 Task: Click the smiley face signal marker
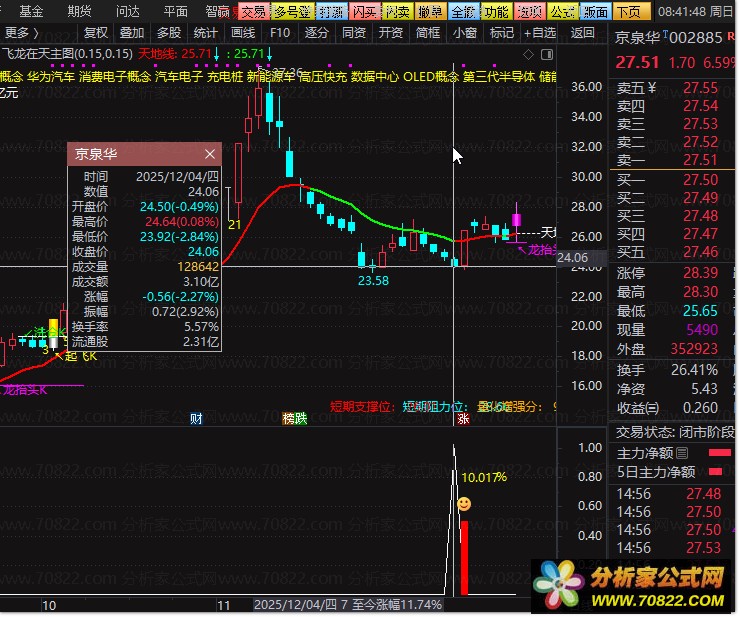pyautogui.click(x=464, y=504)
